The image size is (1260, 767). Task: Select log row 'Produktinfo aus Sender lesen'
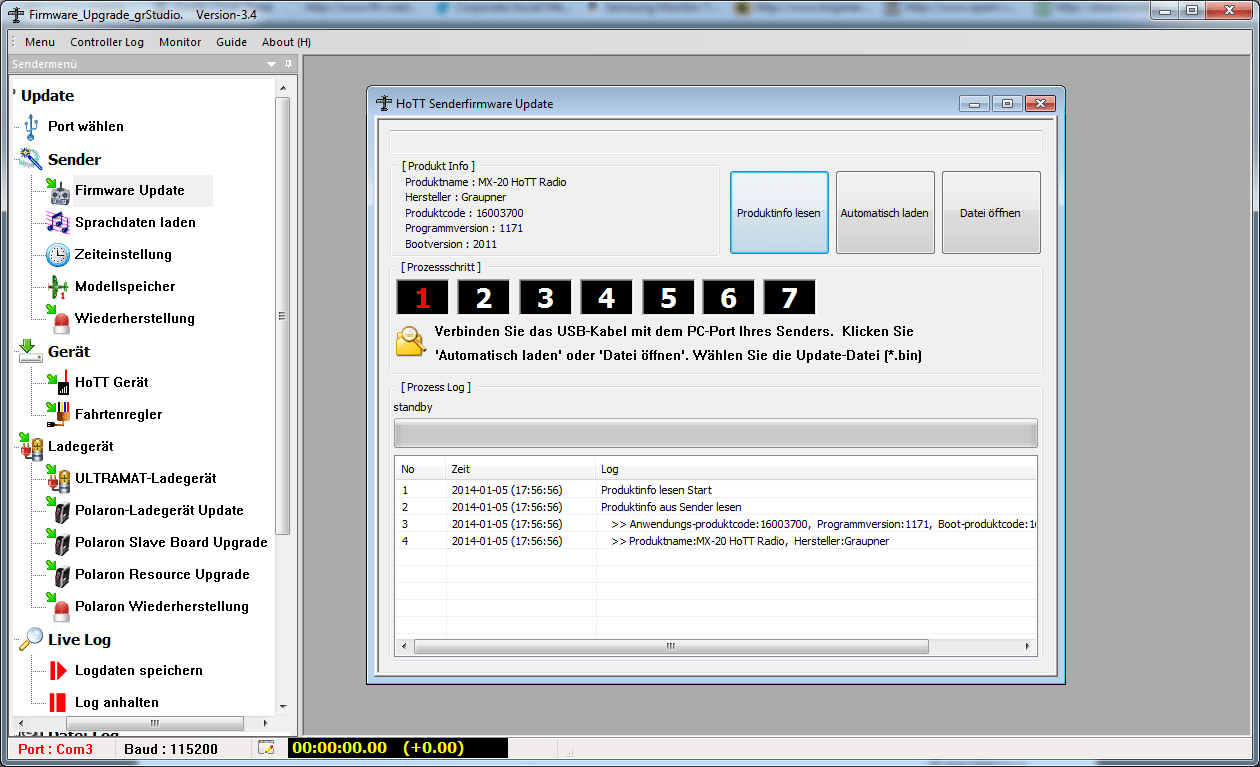tap(715, 507)
